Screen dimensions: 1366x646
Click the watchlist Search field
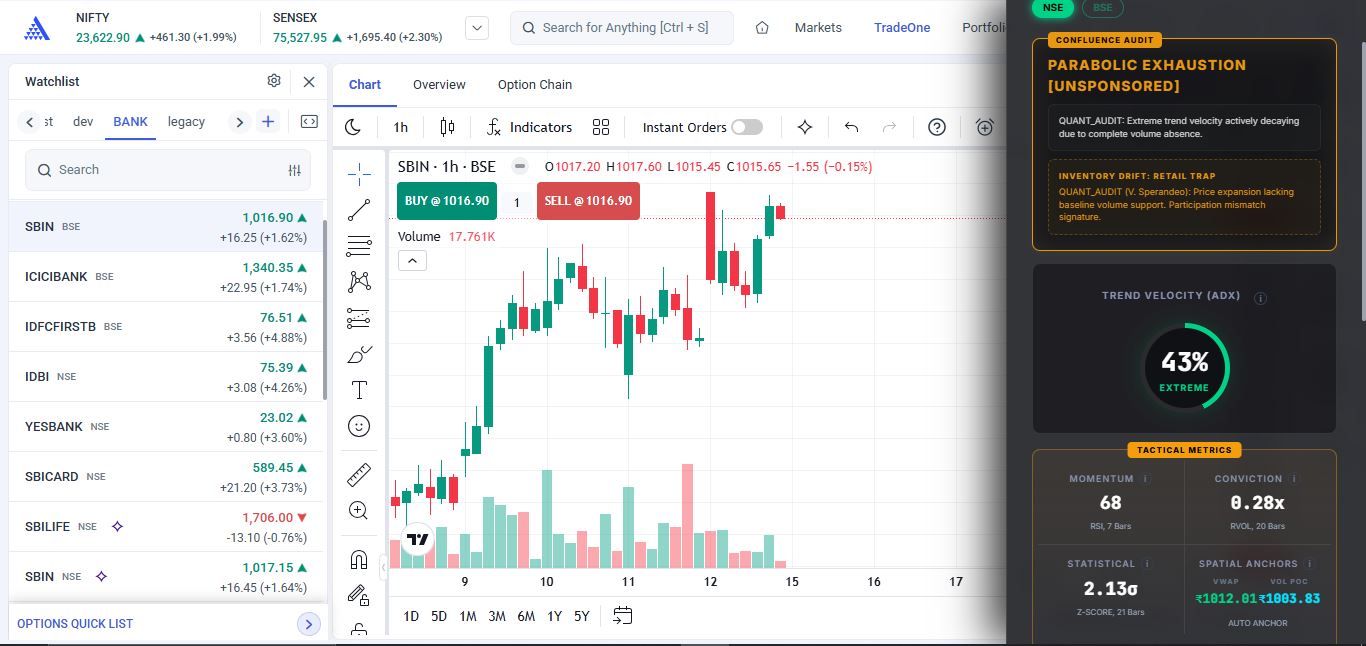(168, 170)
